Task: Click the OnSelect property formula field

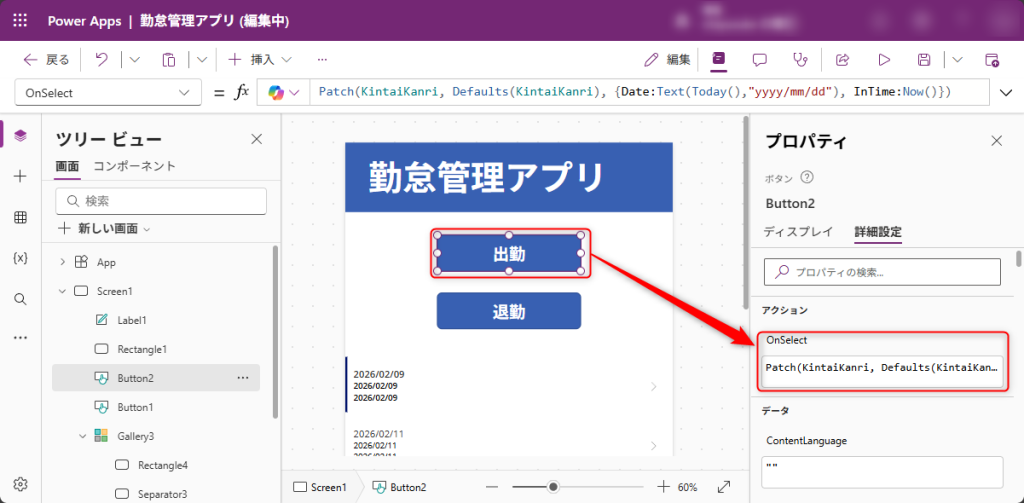Action: click(x=882, y=371)
